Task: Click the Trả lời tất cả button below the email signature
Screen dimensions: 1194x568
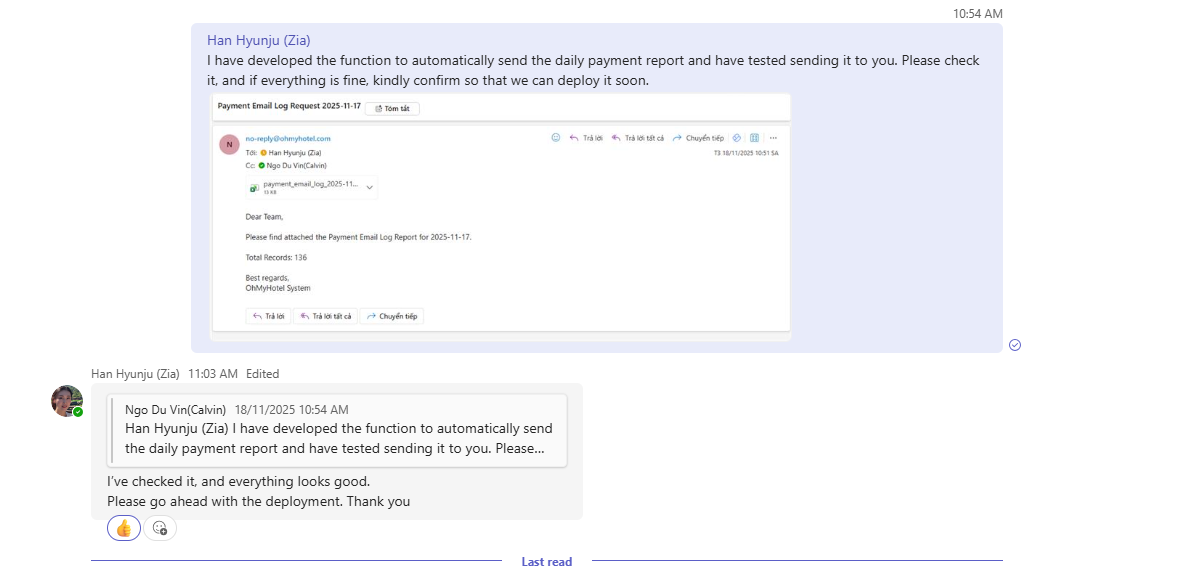Action: pyautogui.click(x=326, y=316)
